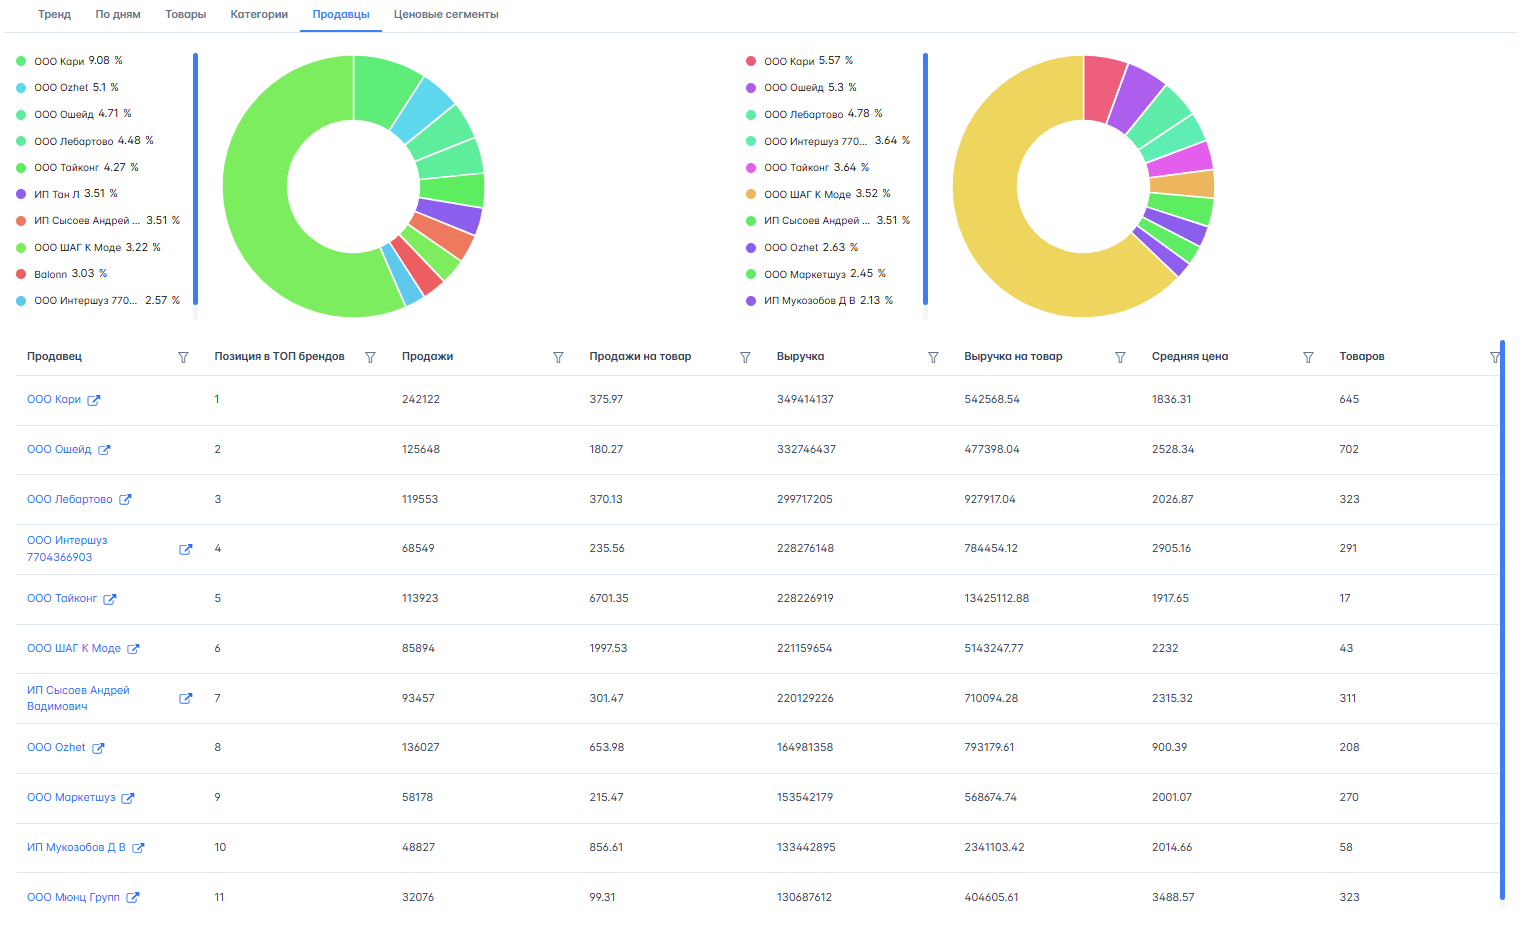Open filter dropdown for Выручка на товар

point(1120,357)
